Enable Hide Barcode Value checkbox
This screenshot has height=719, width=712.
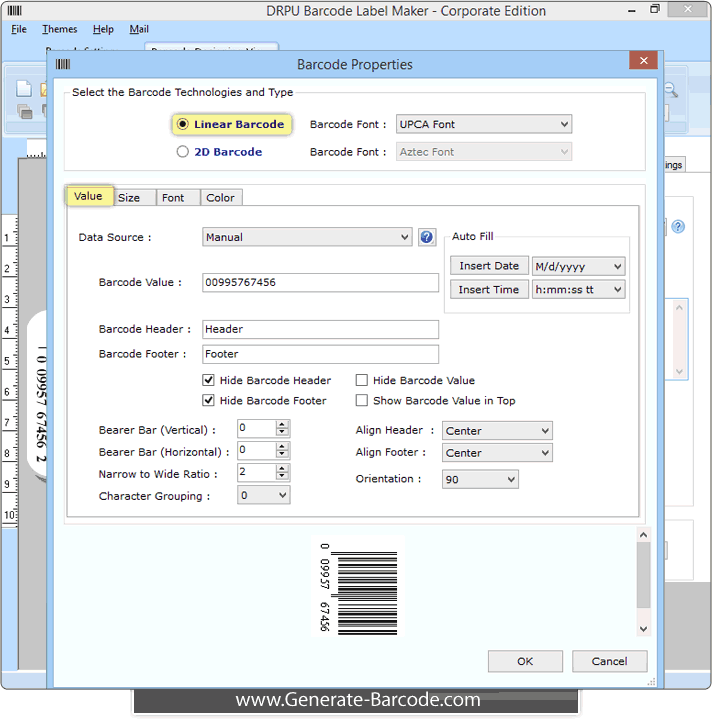click(362, 380)
